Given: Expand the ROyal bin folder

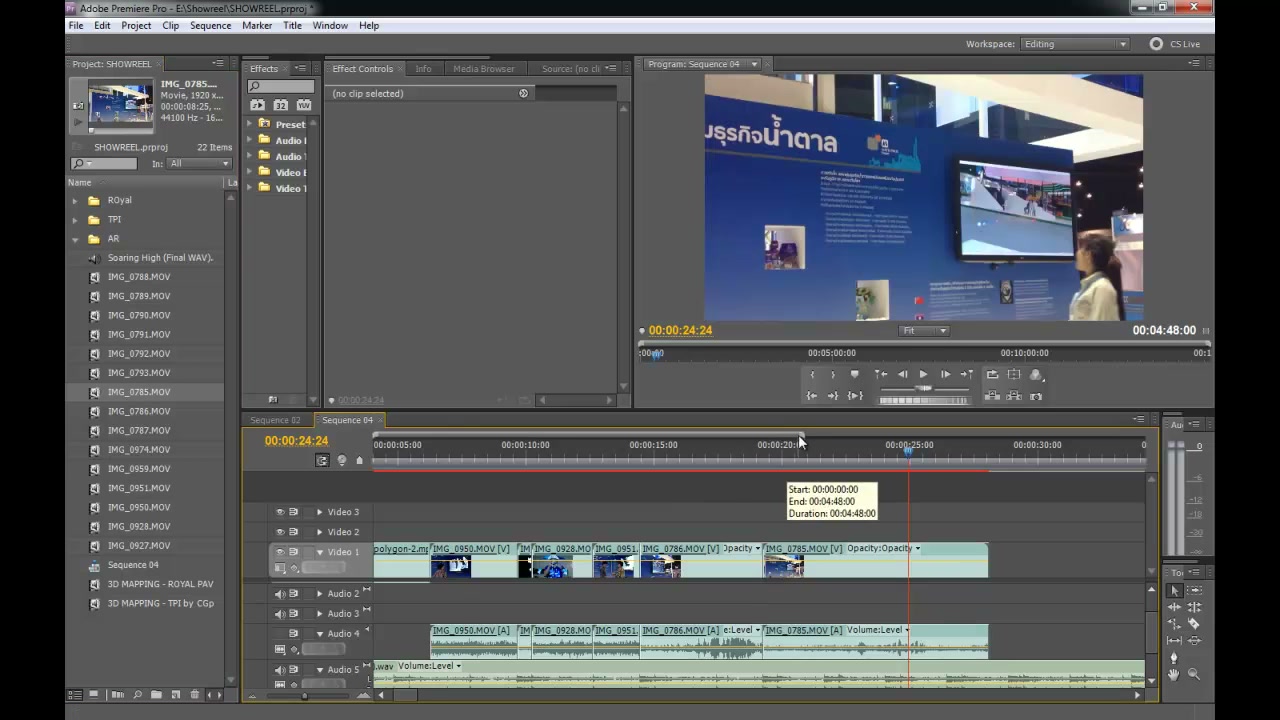Looking at the screenshot, I should click(x=74, y=200).
